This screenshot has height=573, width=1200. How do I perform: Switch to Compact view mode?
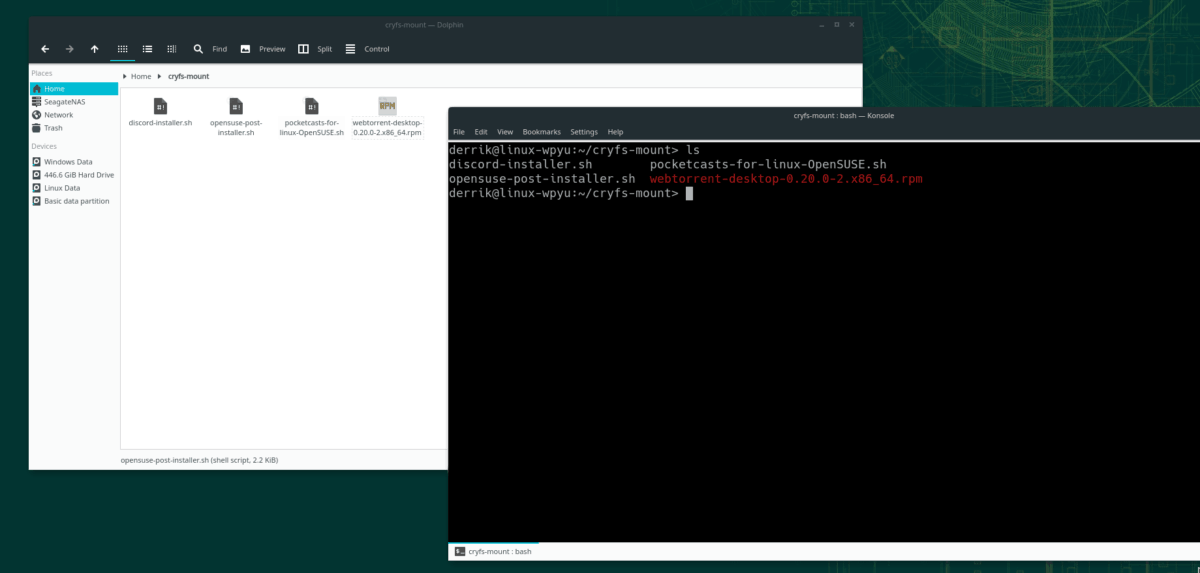(x=147, y=48)
